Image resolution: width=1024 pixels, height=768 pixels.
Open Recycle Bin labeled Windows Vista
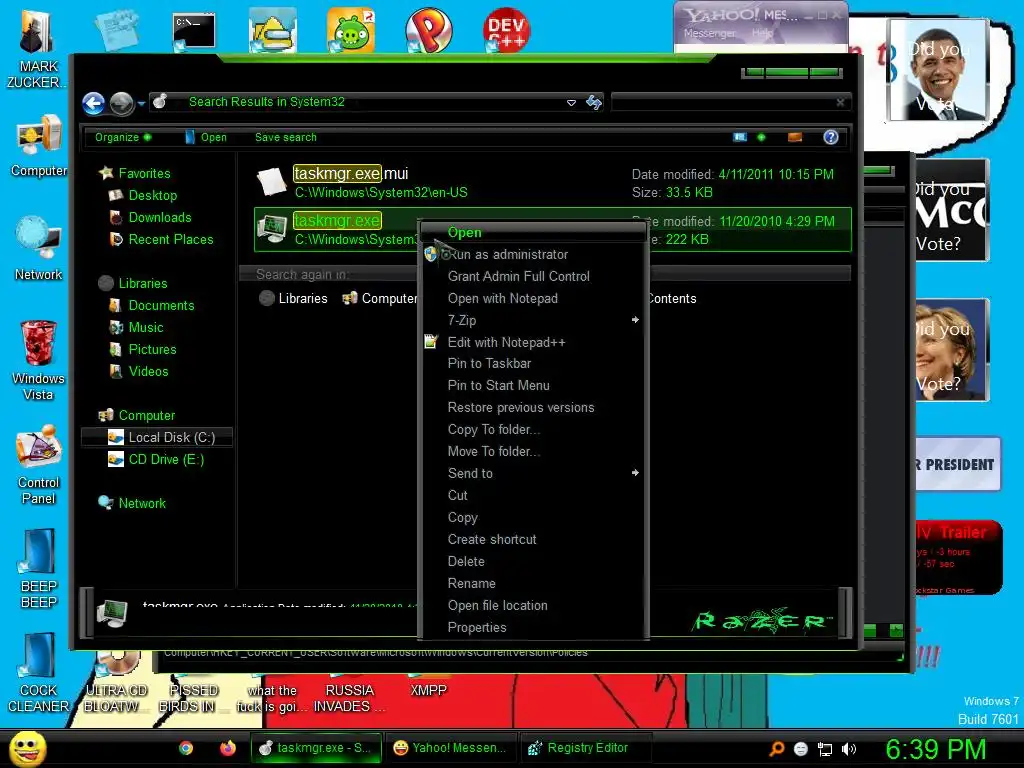point(38,360)
